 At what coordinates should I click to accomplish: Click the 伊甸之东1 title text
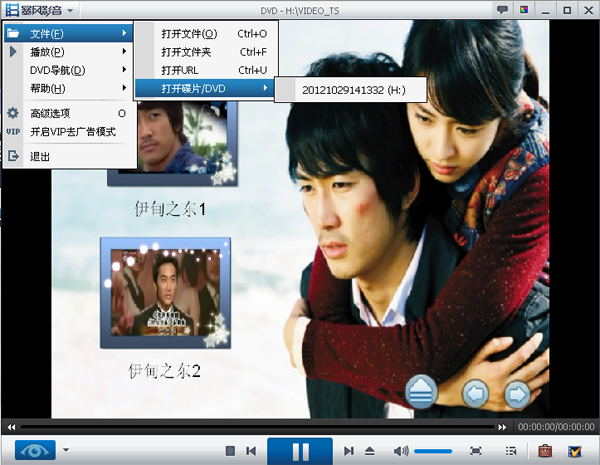[170, 209]
